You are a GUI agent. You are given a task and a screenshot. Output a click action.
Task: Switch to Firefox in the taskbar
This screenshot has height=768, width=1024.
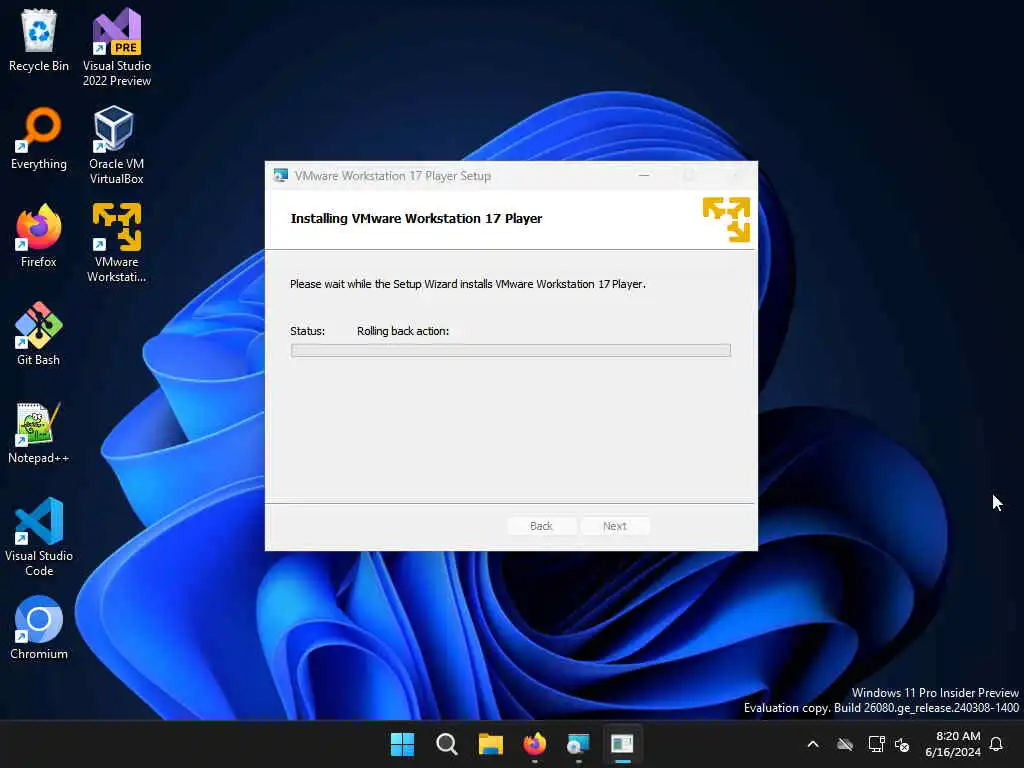pos(534,744)
